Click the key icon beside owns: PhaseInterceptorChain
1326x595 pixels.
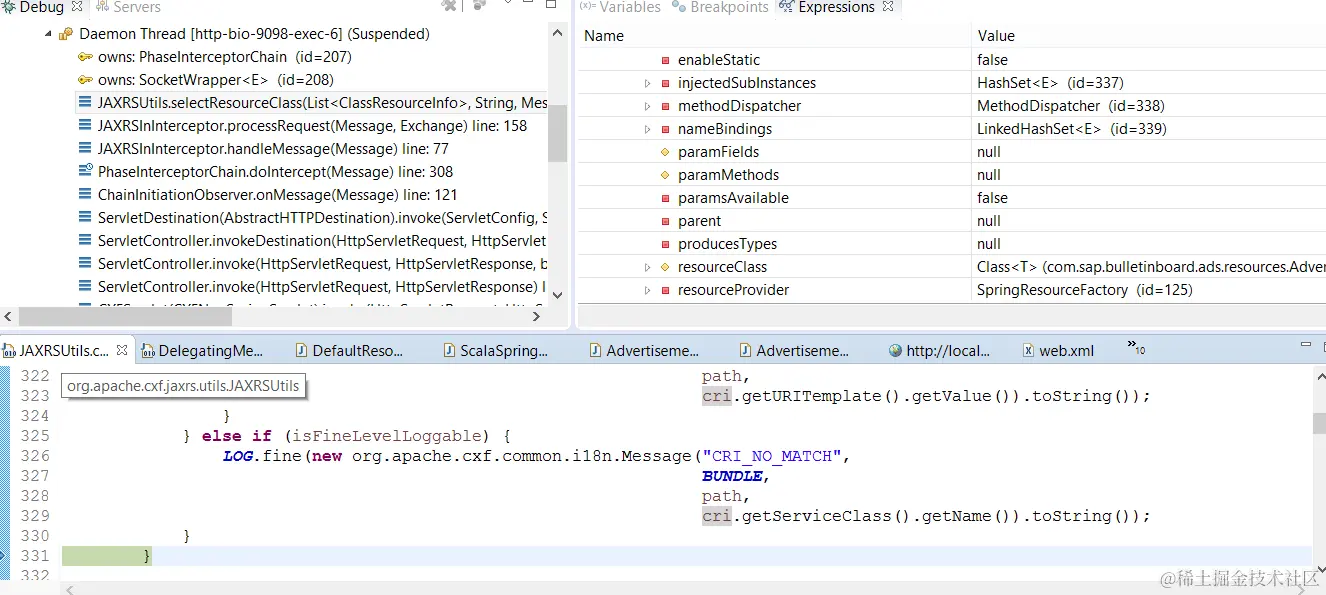click(86, 57)
